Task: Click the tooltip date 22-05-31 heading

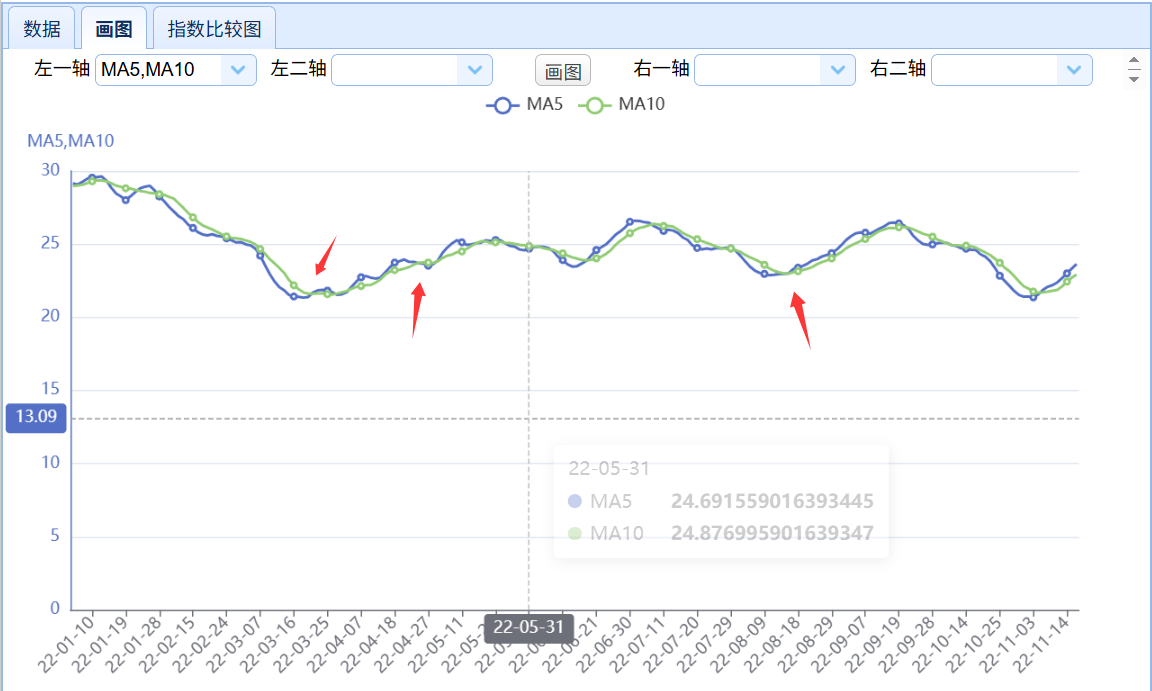Action: tap(609, 468)
